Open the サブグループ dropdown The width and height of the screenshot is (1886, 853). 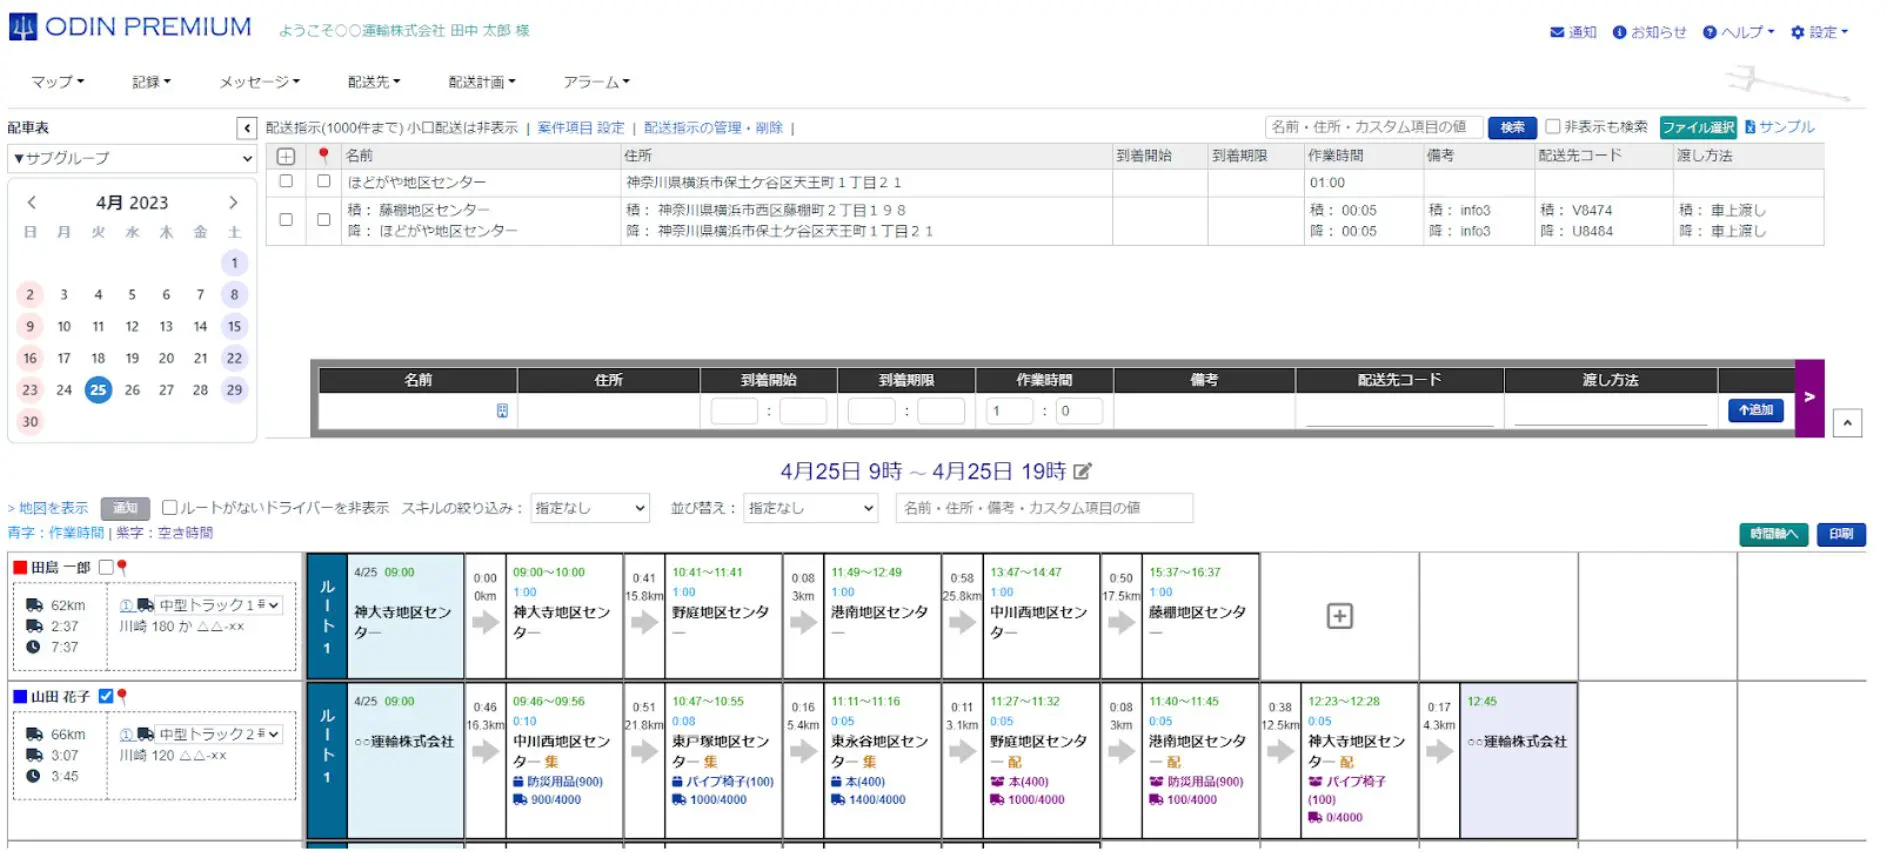point(132,158)
